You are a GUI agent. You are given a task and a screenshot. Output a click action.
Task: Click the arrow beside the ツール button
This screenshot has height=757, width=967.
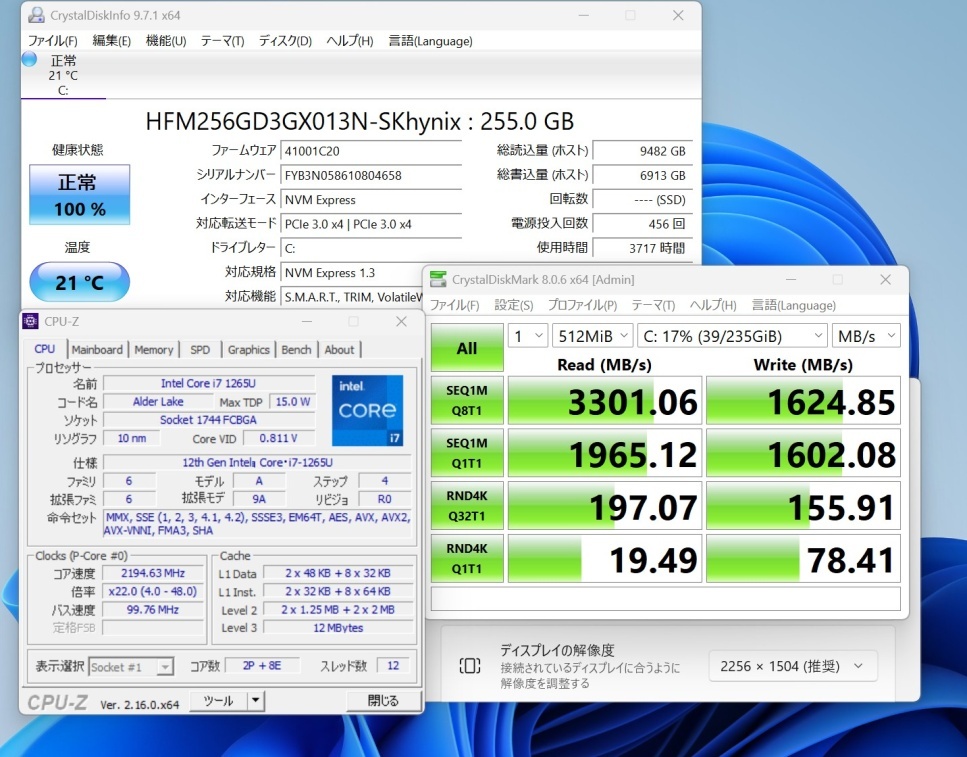(256, 701)
